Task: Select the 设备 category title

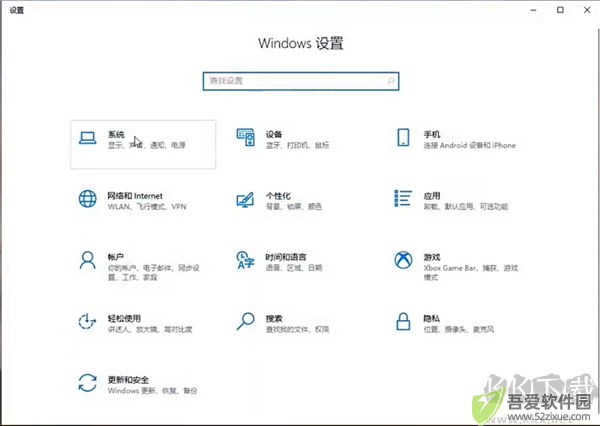Action: [274, 134]
